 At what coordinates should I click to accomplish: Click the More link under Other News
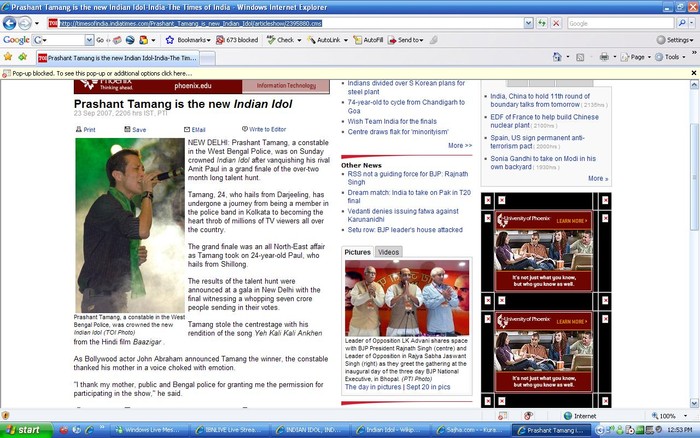(x=459, y=145)
